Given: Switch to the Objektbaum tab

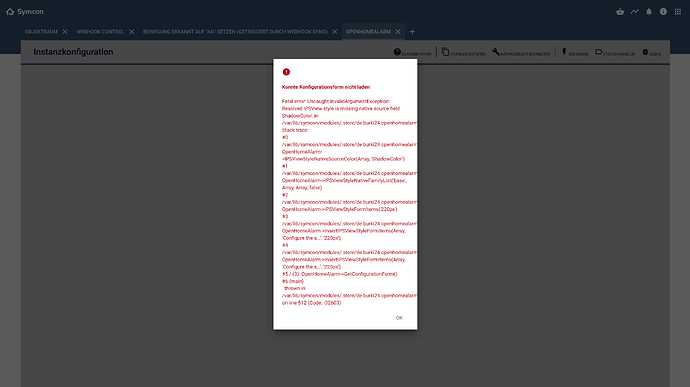Looking at the screenshot, I should (41, 32).
